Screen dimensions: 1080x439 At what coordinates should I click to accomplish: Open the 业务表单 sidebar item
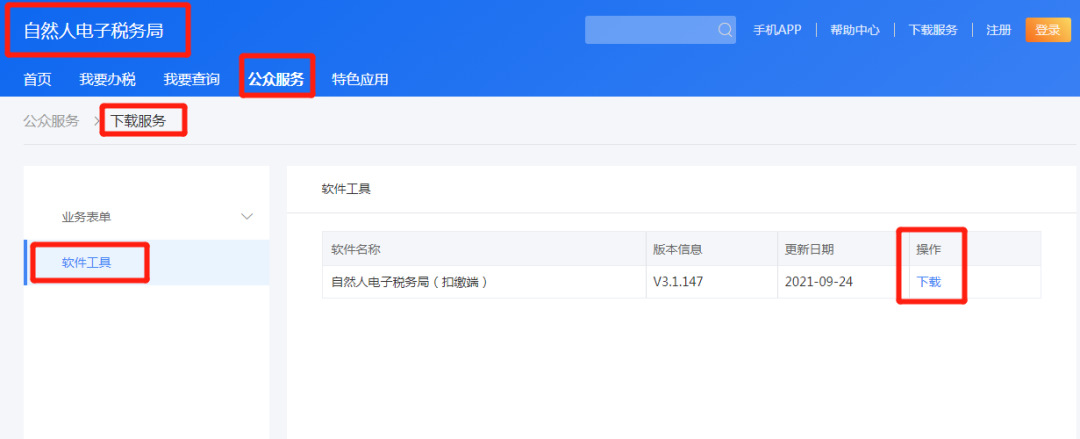tap(146, 217)
